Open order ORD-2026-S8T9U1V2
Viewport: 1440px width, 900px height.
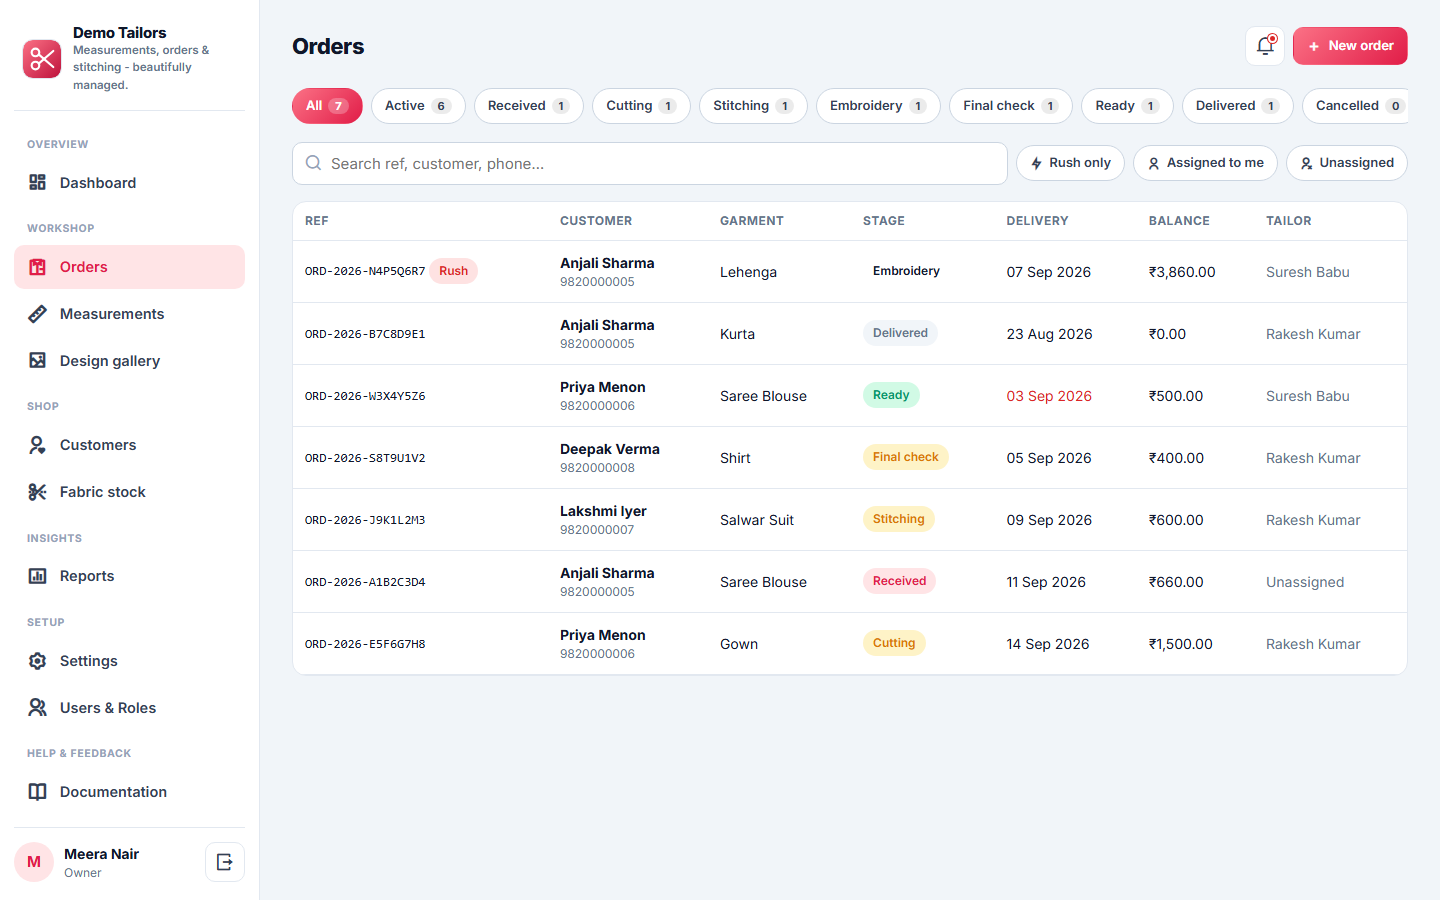click(x=365, y=458)
